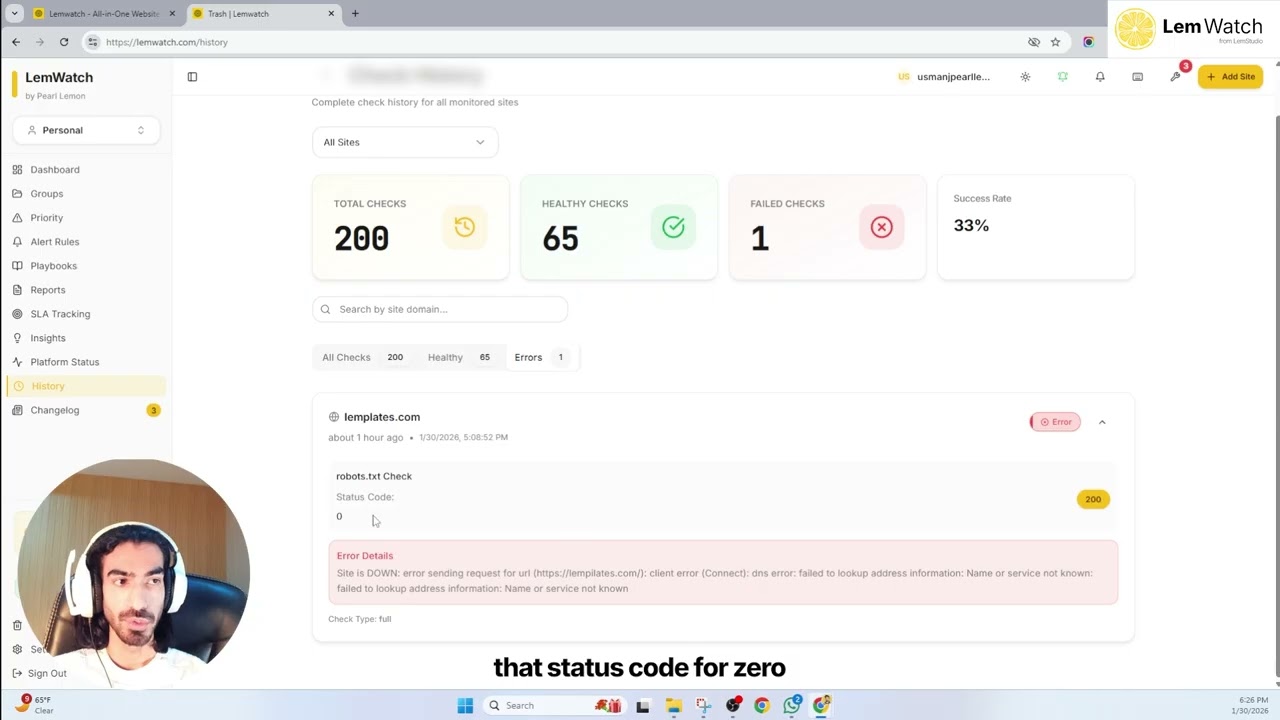The height and width of the screenshot is (720, 1280).
Task: Open the tab search dropdown arrow
Action: tap(14, 14)
